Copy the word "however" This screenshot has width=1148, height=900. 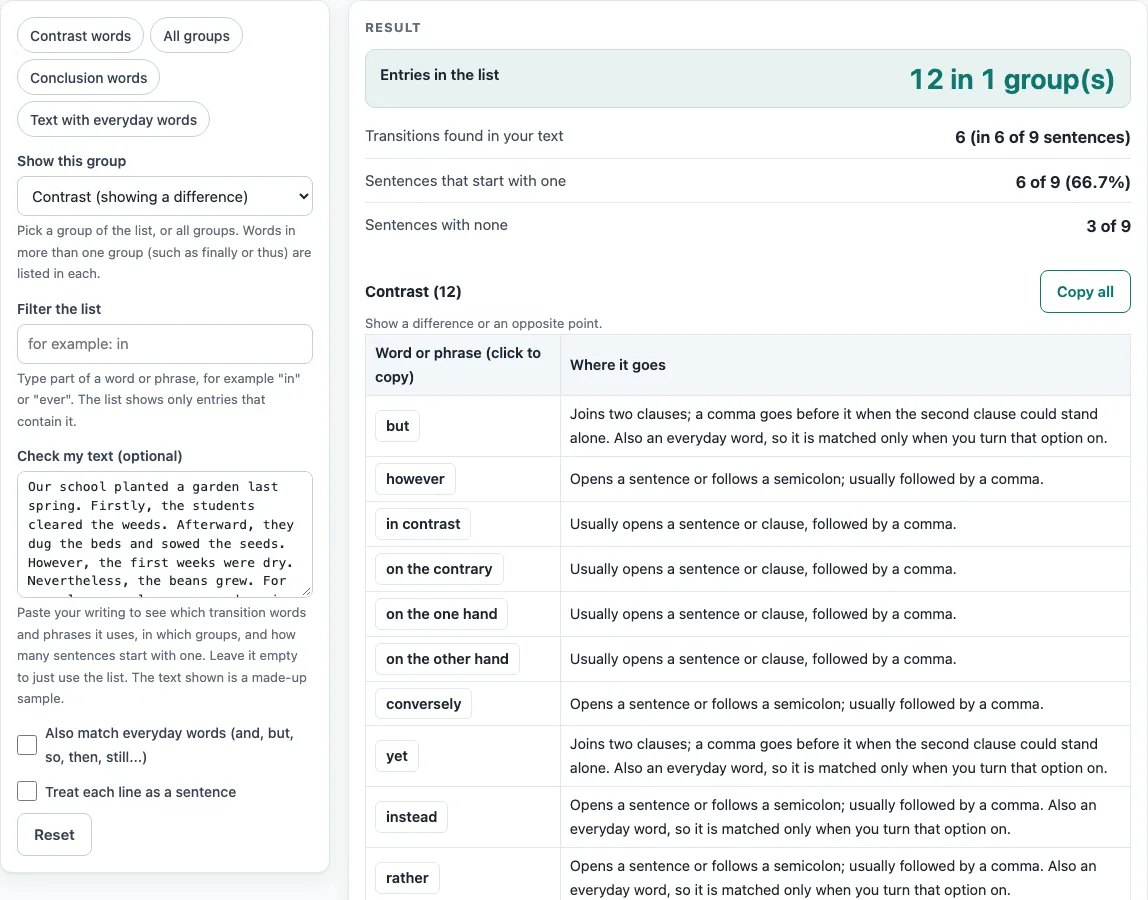point(415,479)
